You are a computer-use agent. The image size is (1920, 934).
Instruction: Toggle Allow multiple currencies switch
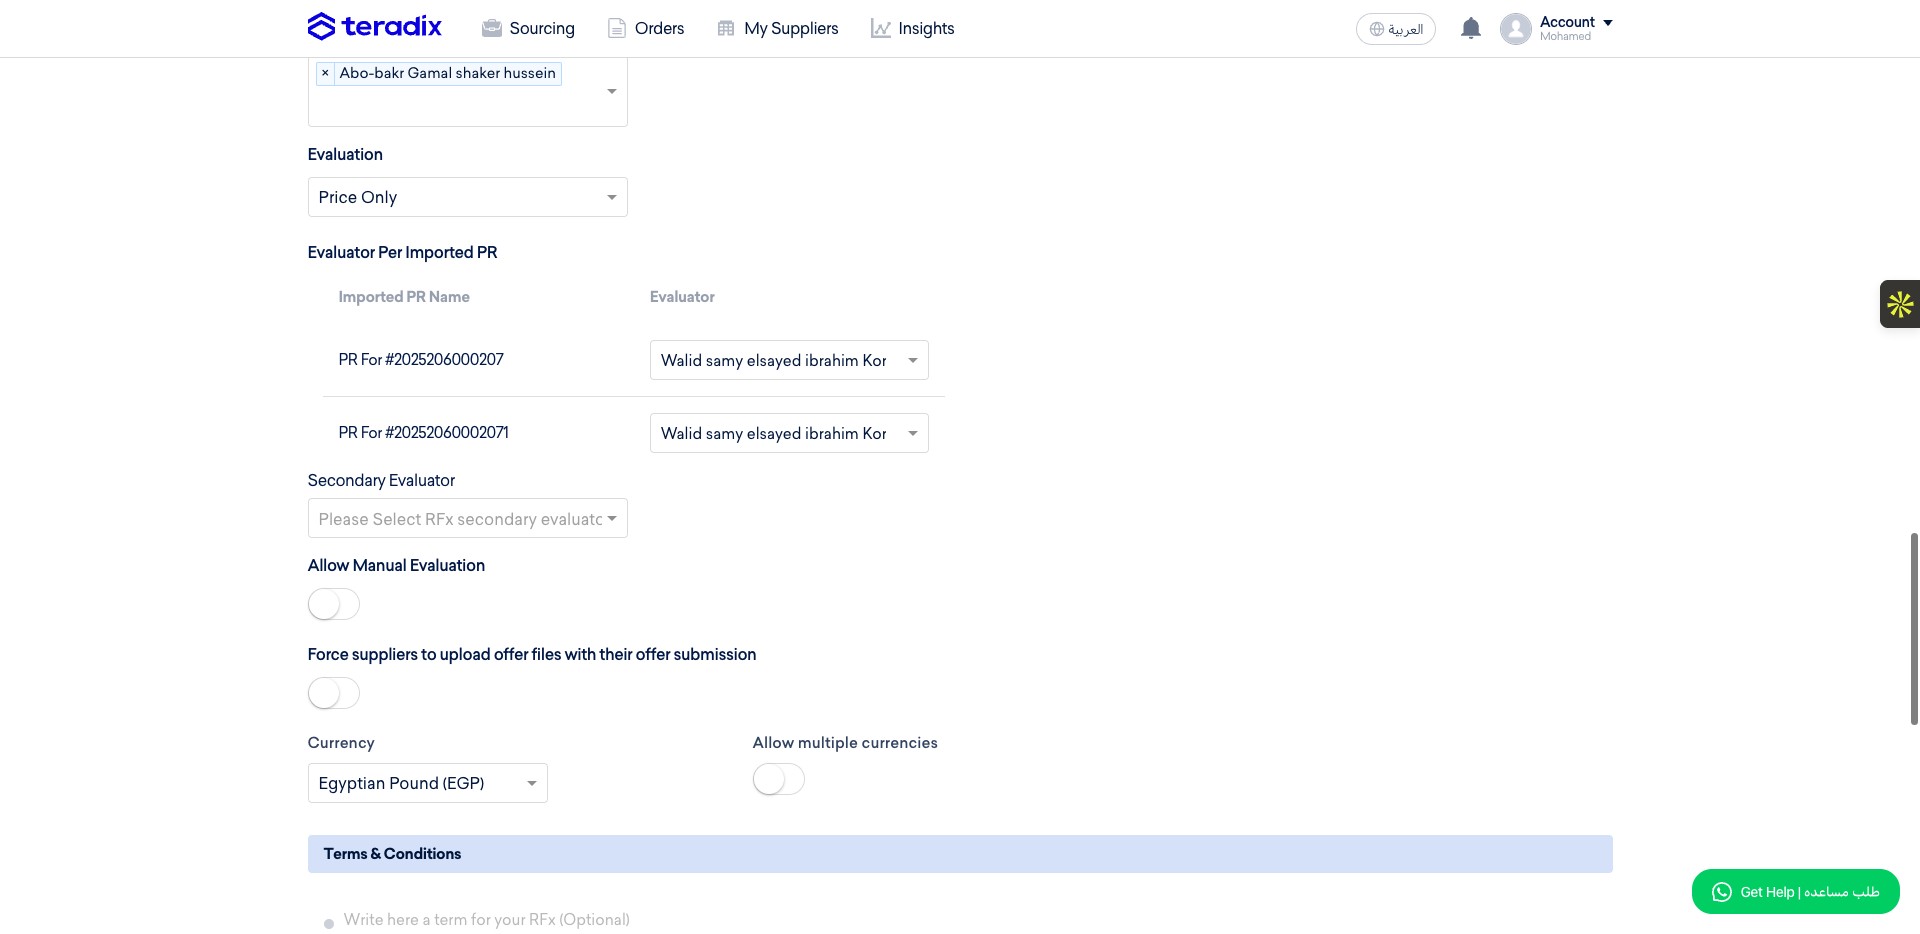778,779
